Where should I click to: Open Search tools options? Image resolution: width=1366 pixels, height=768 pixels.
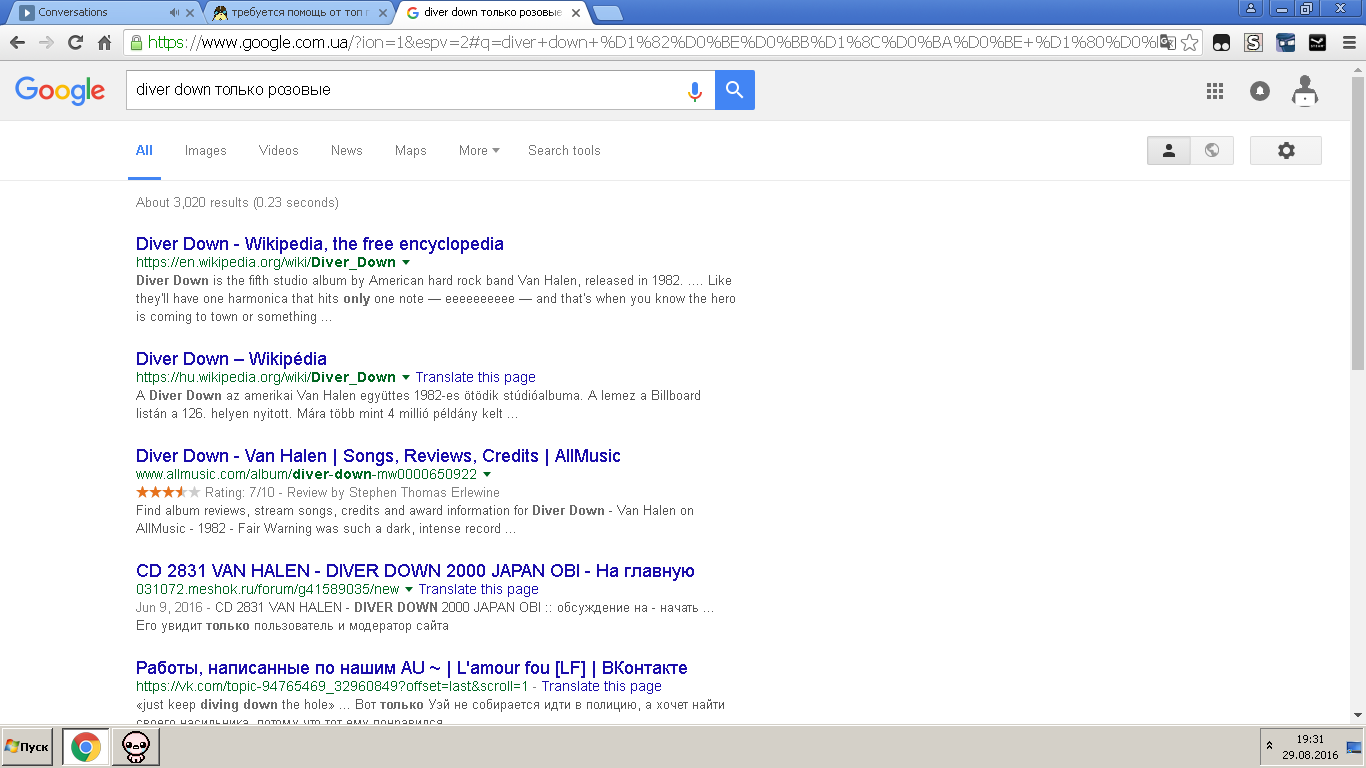[x=564, y=150]
